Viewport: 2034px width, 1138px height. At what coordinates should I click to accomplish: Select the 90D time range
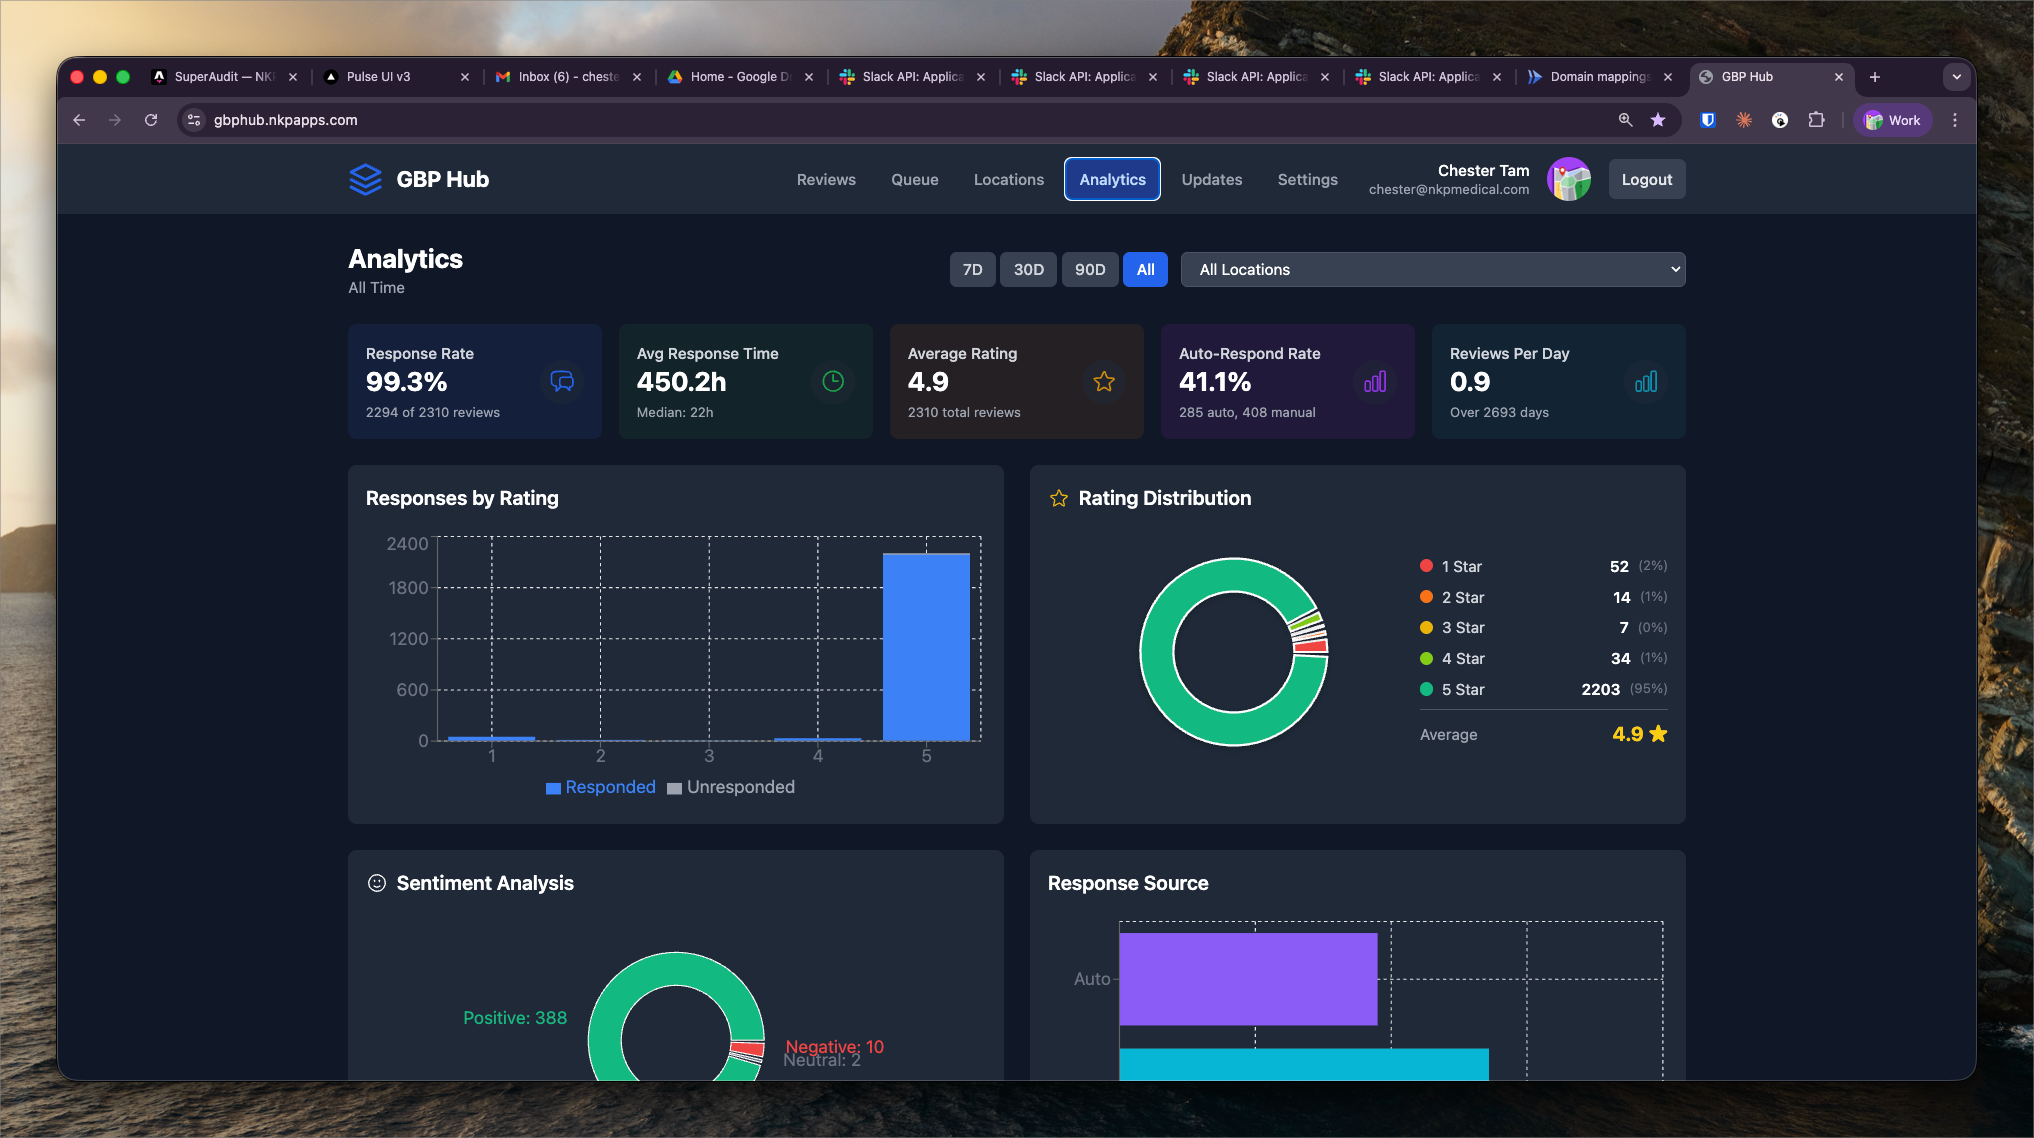[x=1090, y=270]
